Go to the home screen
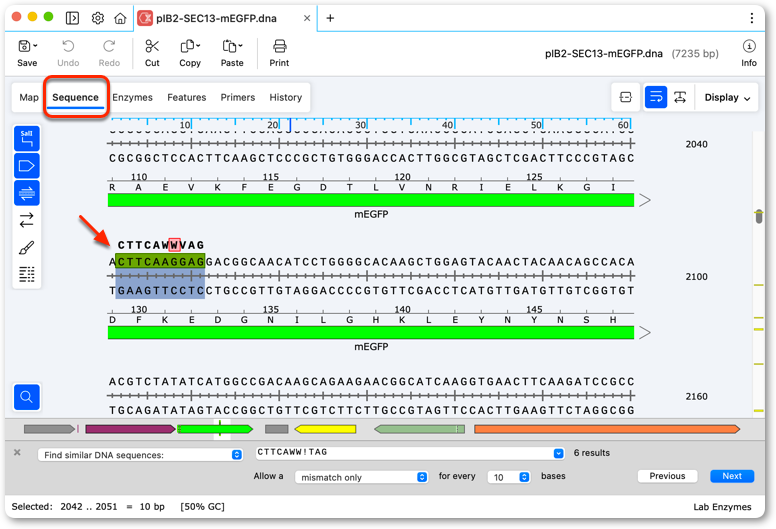 click(x=120, y=18)
